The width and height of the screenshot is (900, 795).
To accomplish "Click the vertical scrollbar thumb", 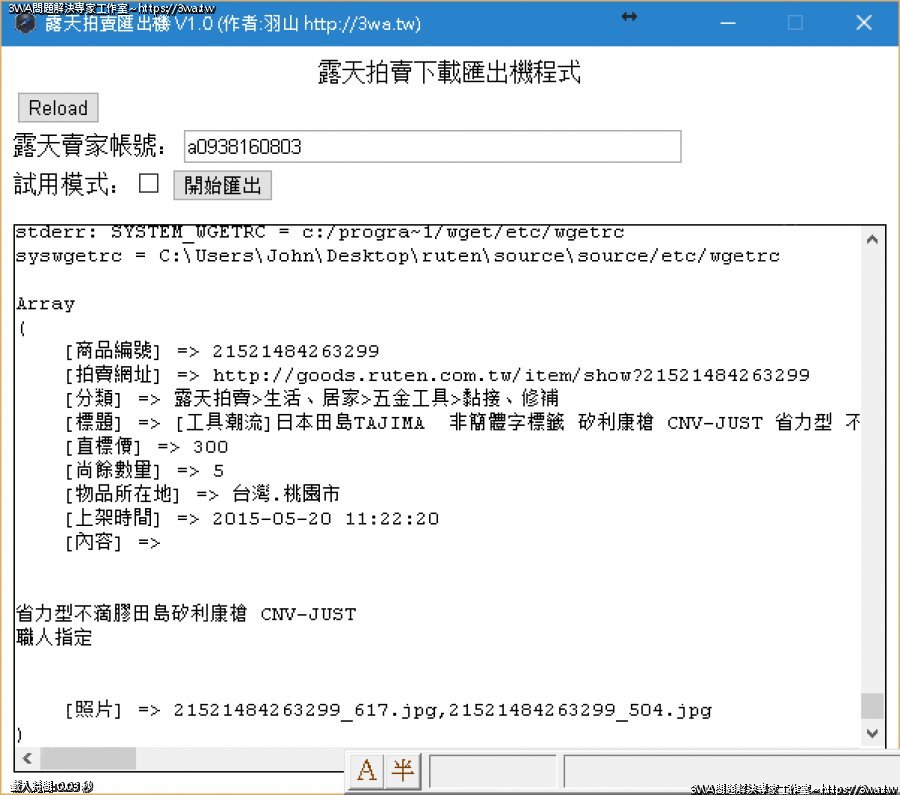I will pyautogui.click(x=872, y=705).
